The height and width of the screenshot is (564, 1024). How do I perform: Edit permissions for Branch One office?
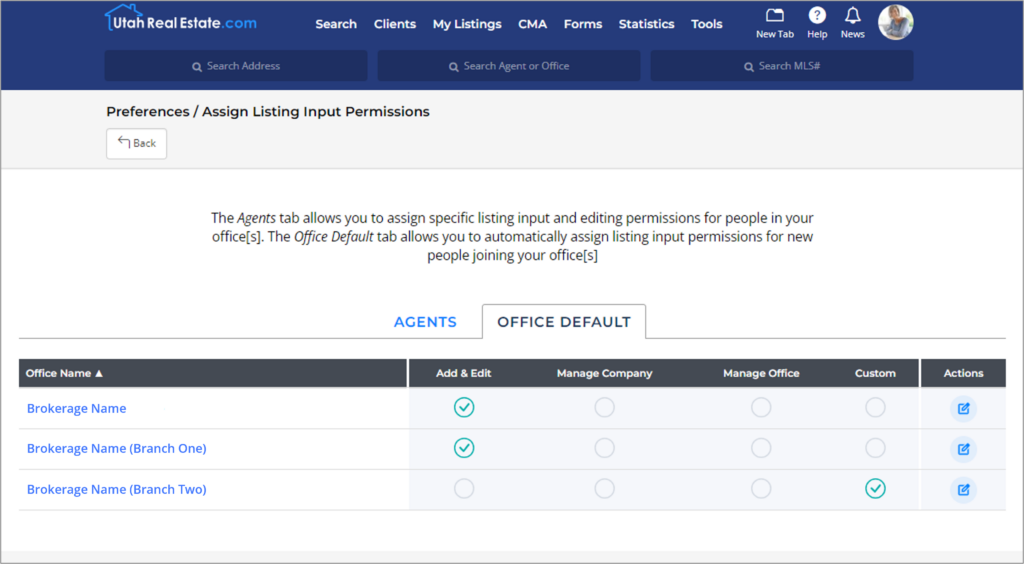963,449
